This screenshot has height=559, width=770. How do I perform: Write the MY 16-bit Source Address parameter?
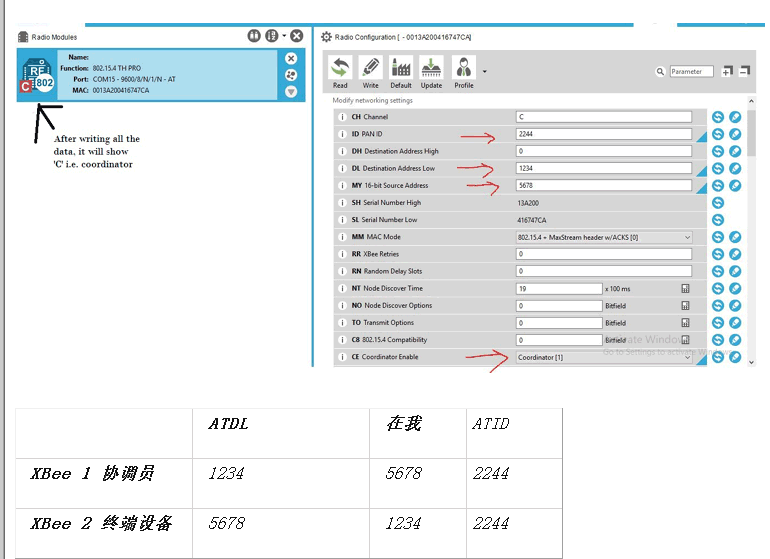click(735, 186)
